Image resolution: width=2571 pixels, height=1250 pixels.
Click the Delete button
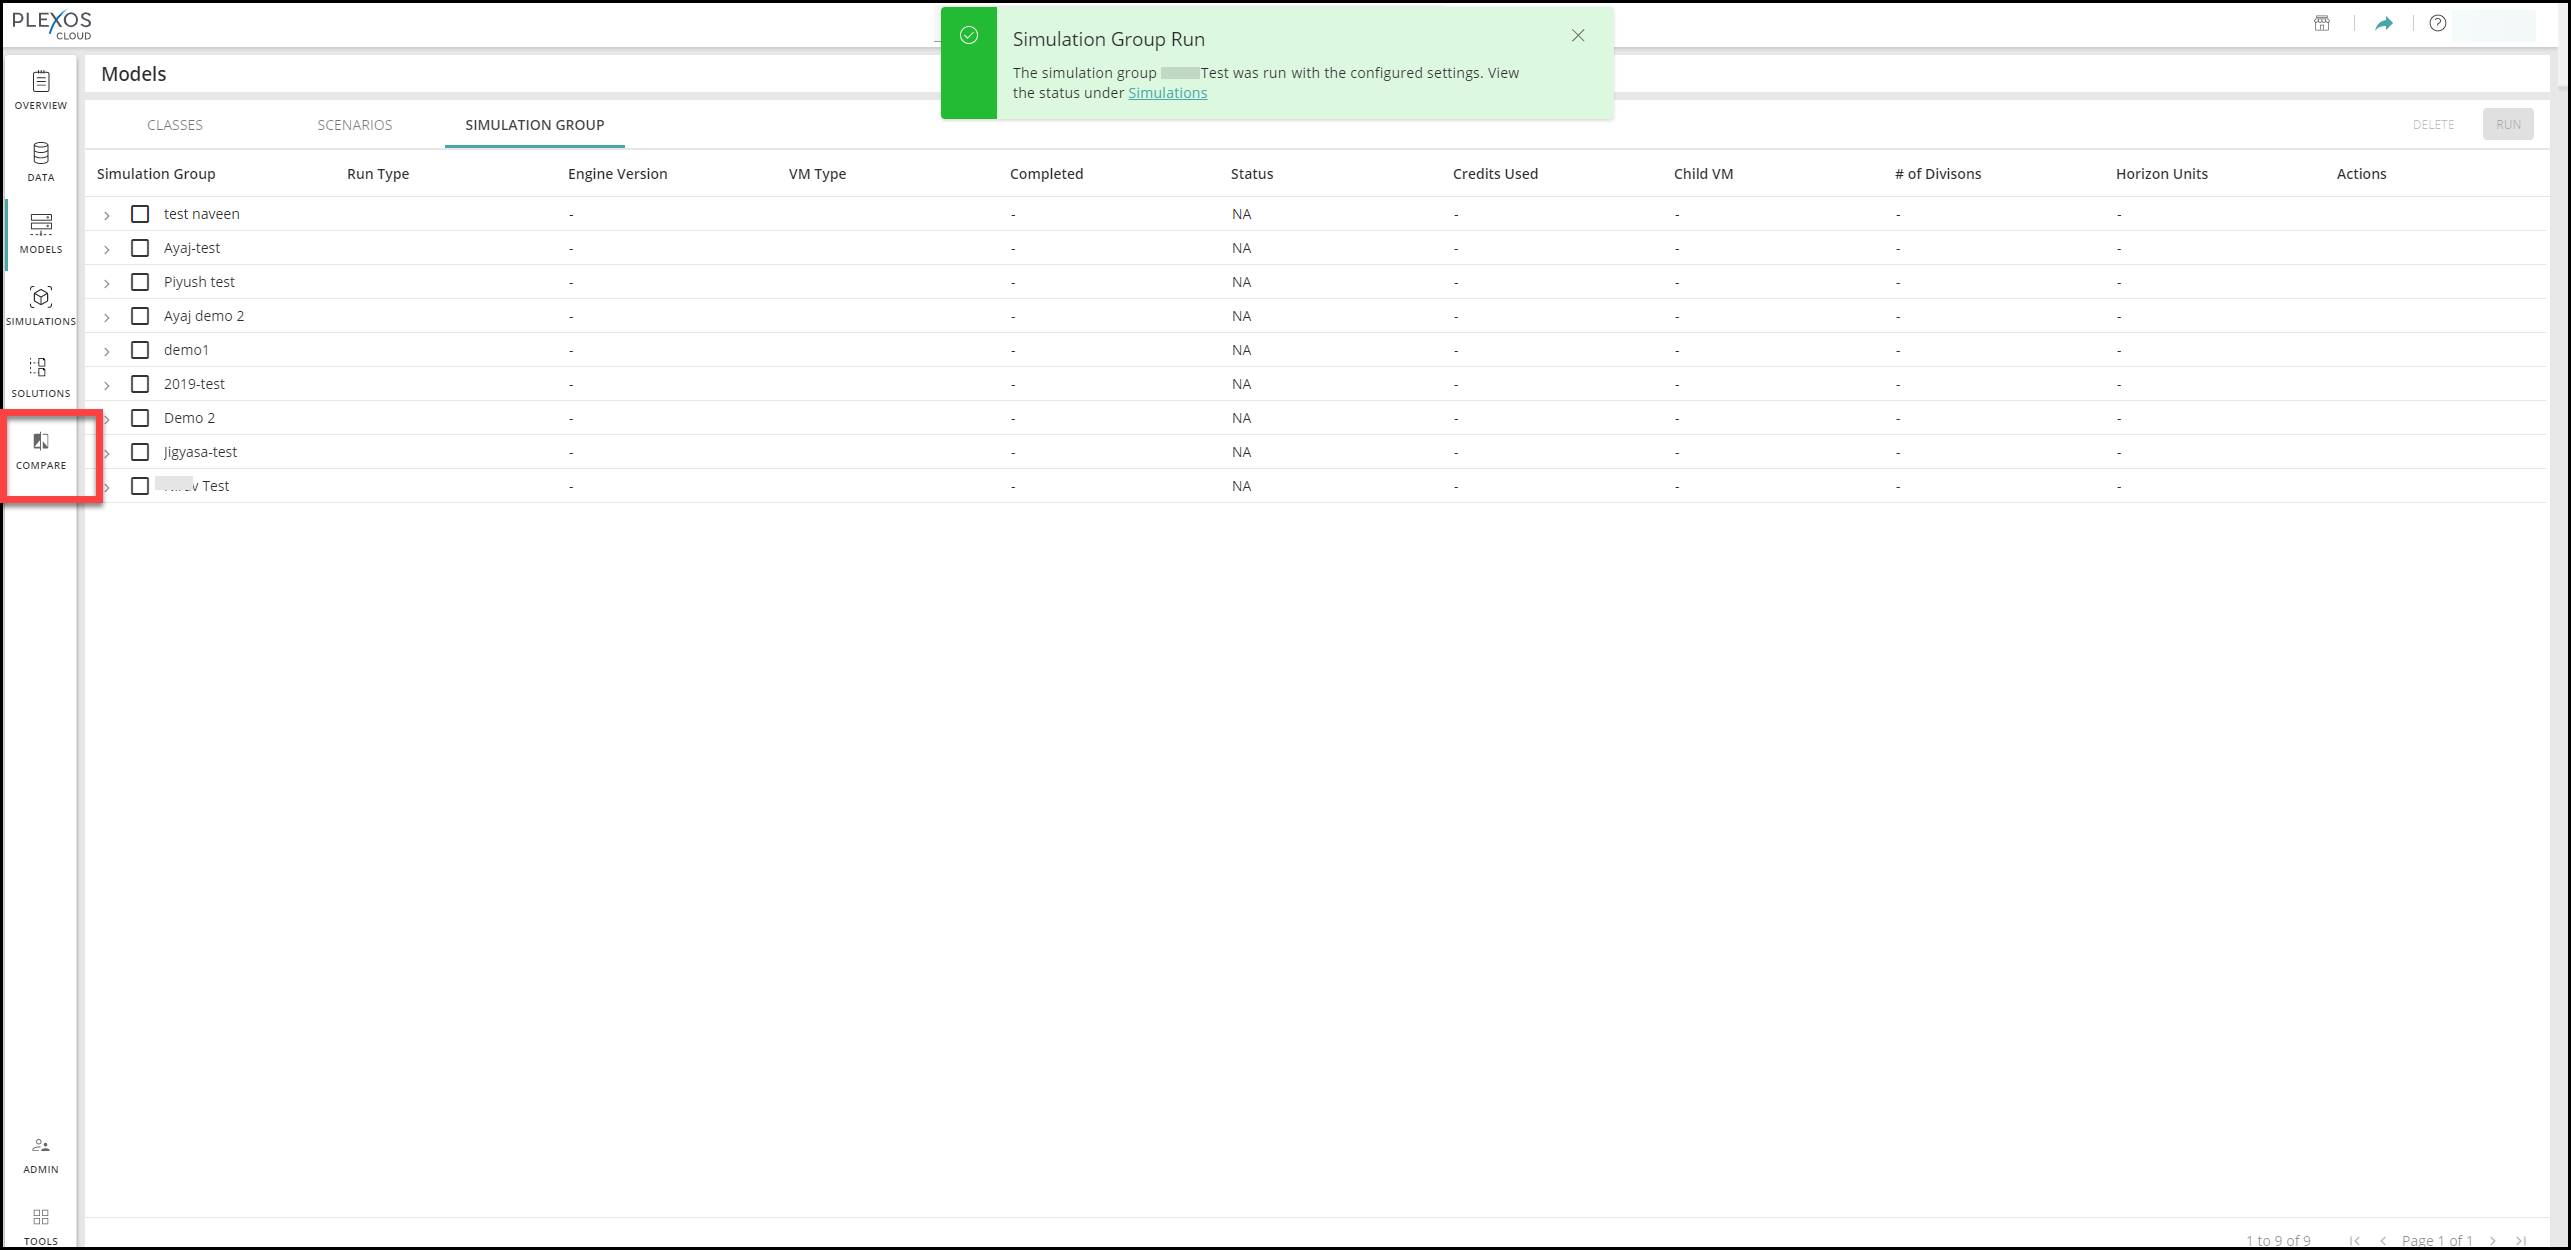[x=2433, y=125]
